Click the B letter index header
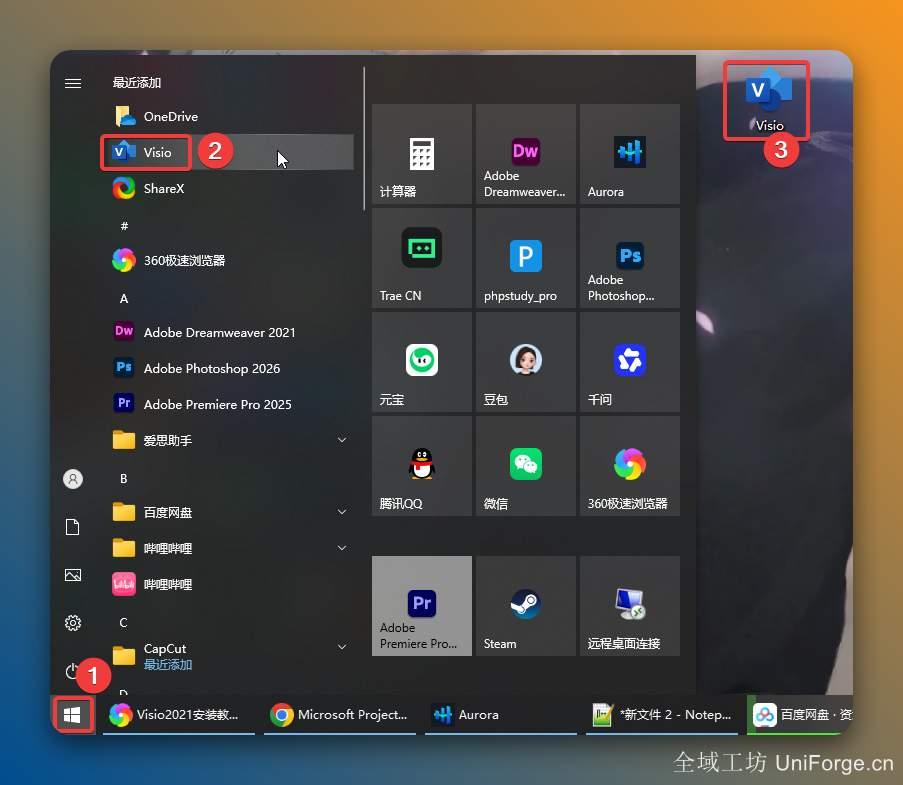Viewport: 903px width, 785px height. coord(124,479)
